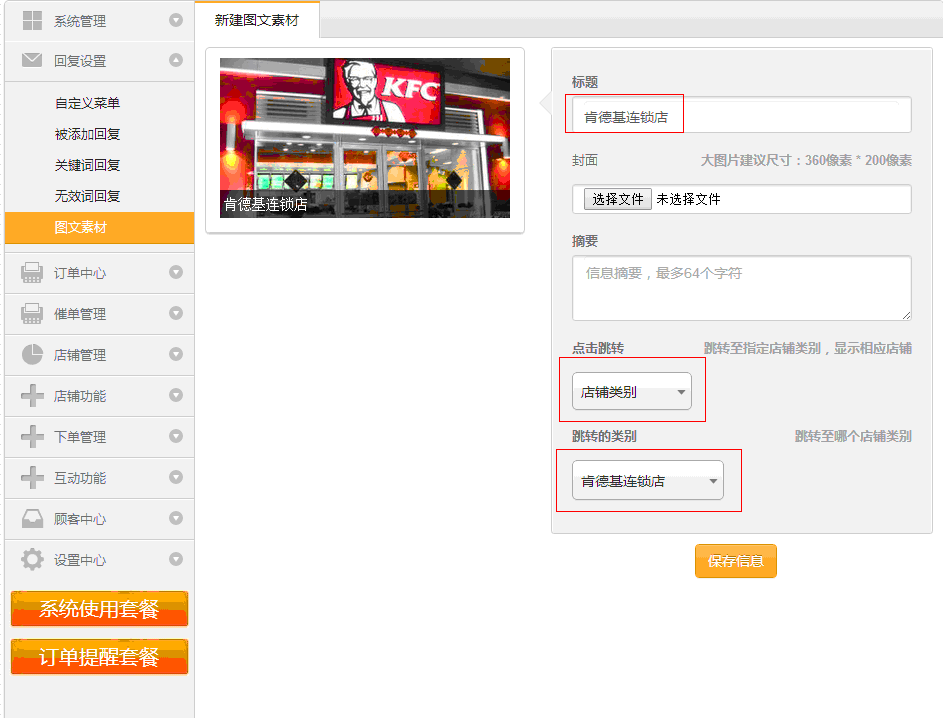Open 自定义菜单 submenu item

87,103
